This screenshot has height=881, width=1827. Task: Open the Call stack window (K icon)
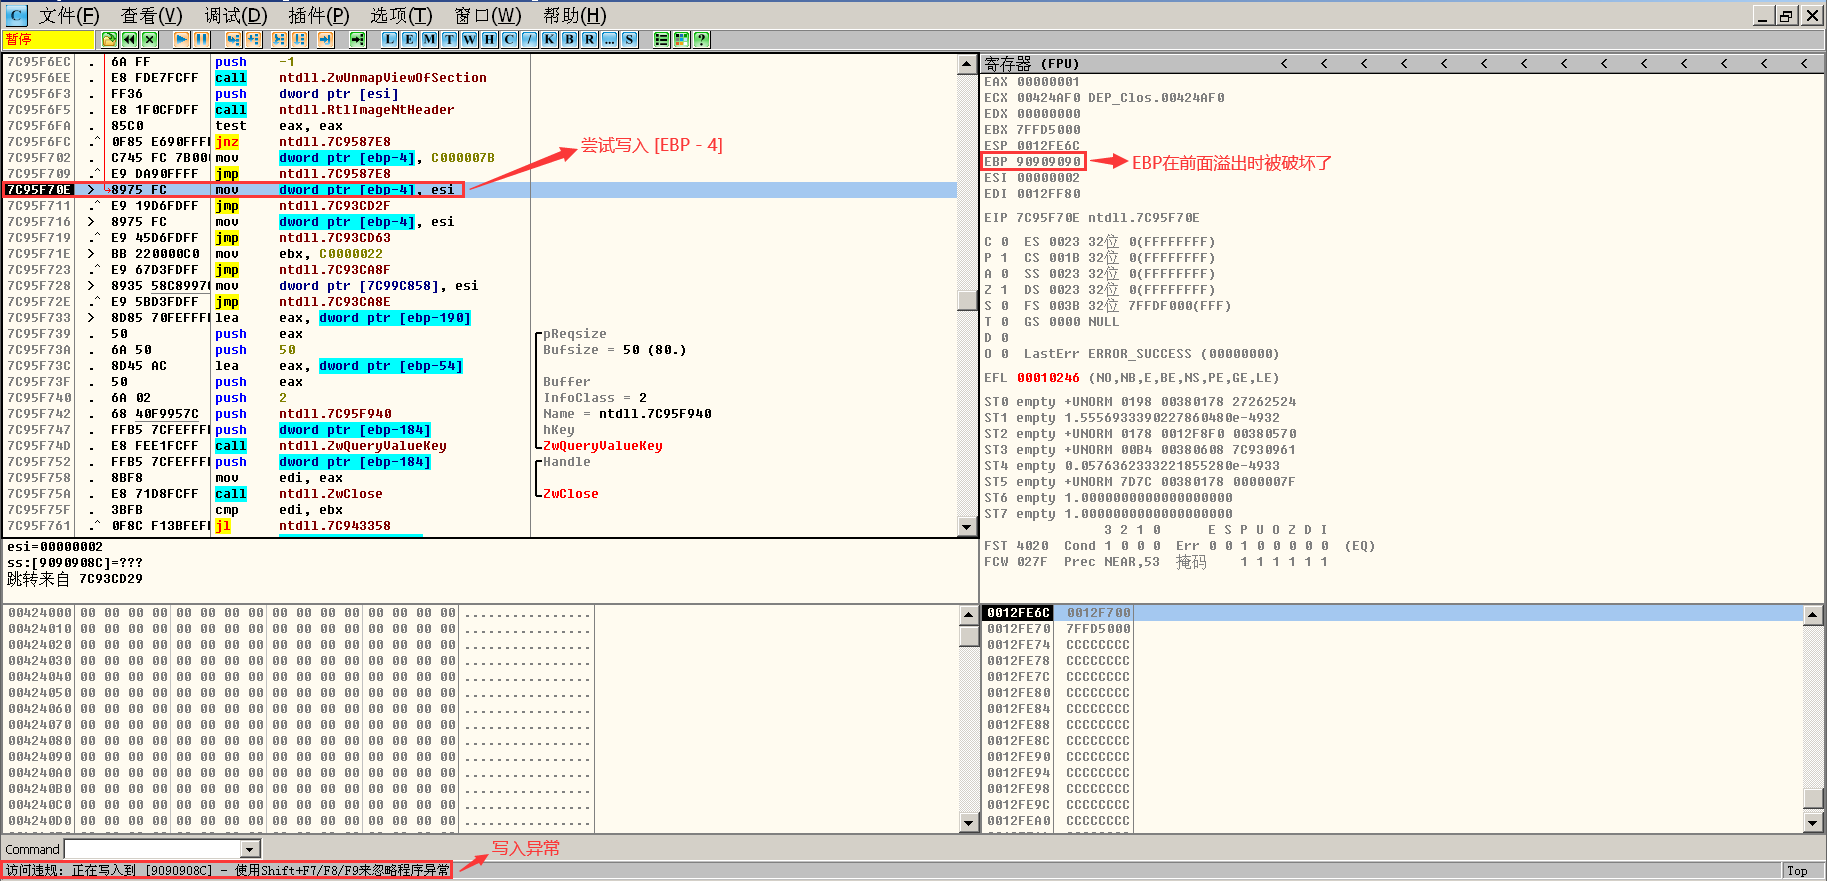point(549,40)
